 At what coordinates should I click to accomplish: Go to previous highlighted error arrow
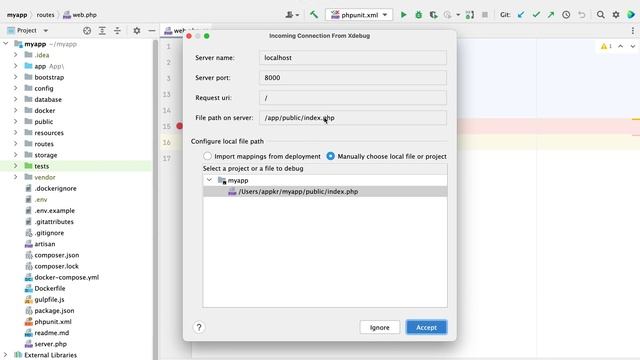(620, 46)
